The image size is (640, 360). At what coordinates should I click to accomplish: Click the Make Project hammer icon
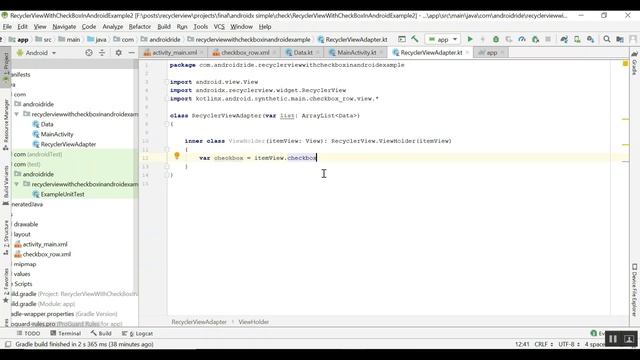point(415,39)
